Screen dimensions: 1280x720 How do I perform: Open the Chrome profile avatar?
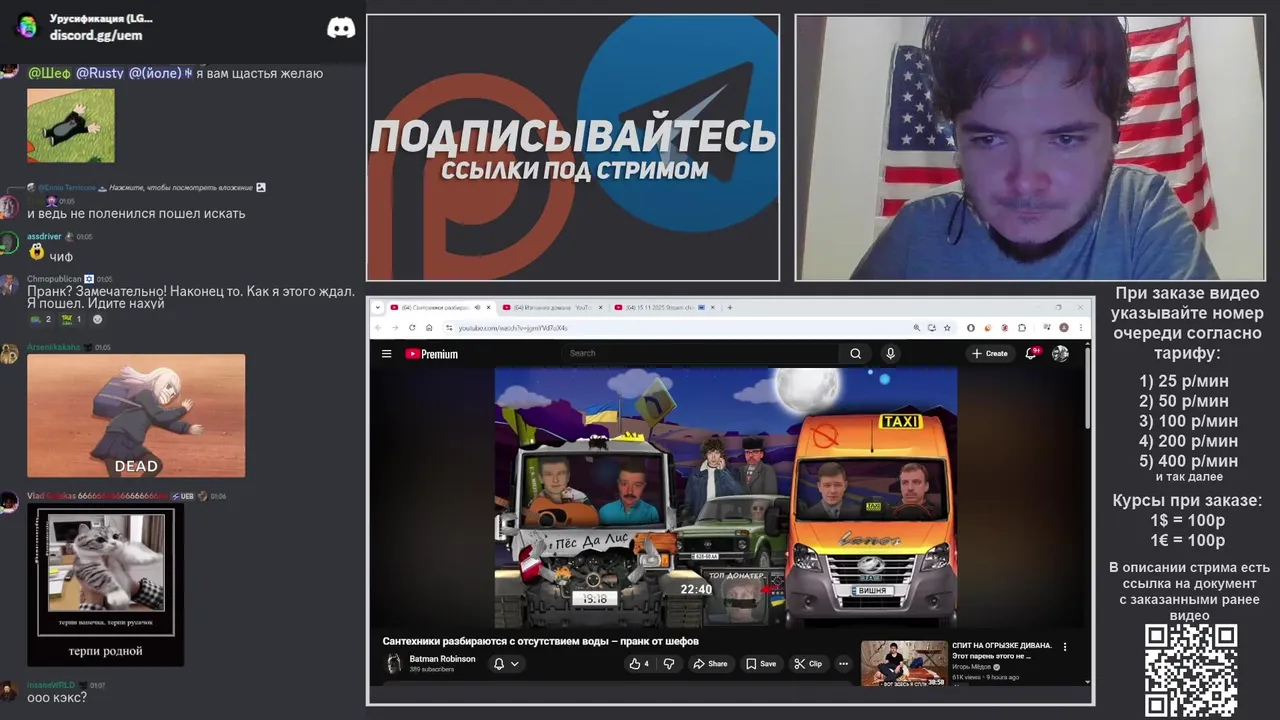(x=1064, y=328)
